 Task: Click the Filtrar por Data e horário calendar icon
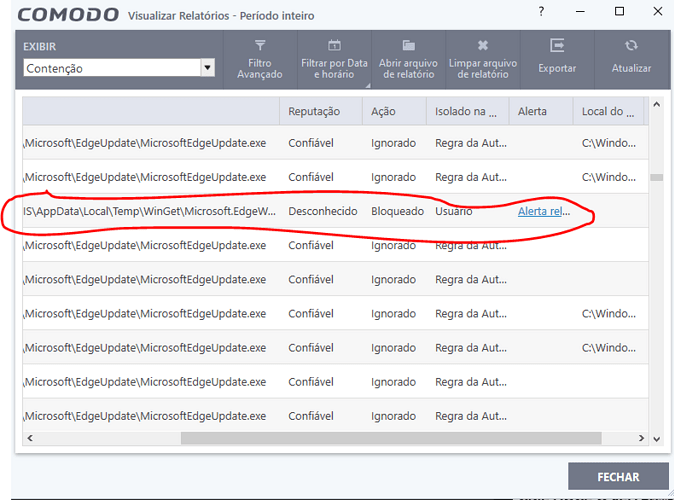point(334,46)
